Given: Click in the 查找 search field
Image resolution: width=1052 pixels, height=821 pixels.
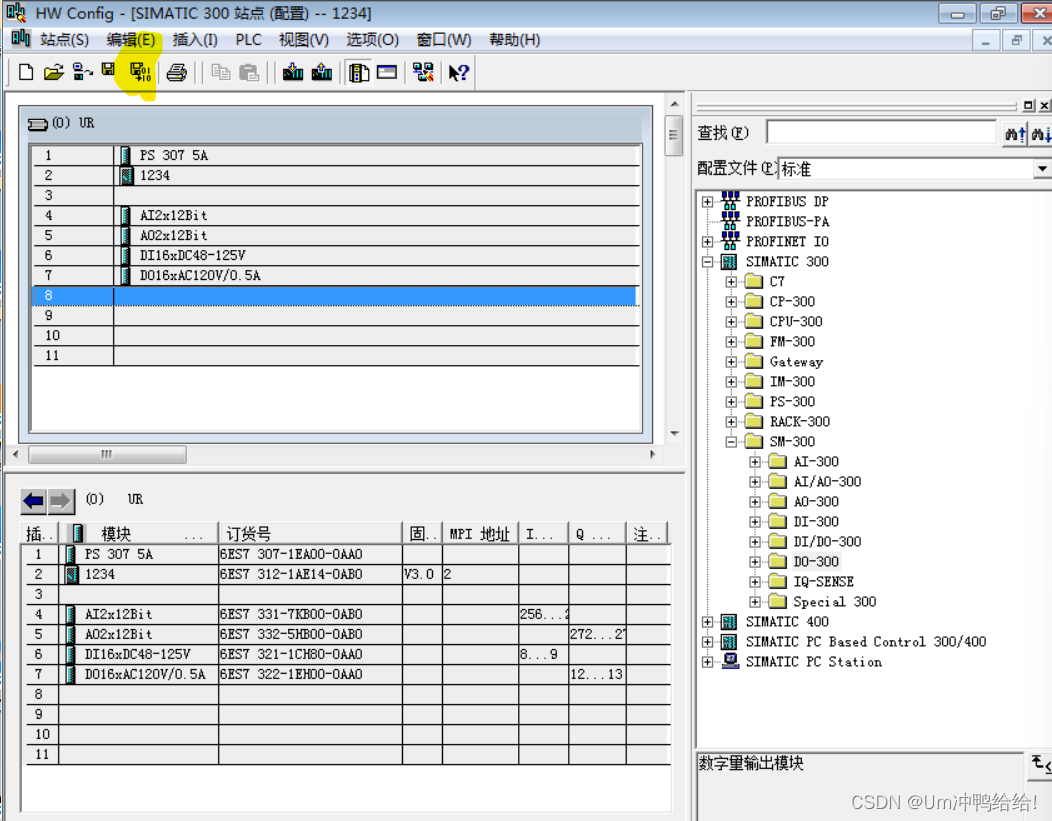Looking at the screenshot, I should click(x=881, y=133).
